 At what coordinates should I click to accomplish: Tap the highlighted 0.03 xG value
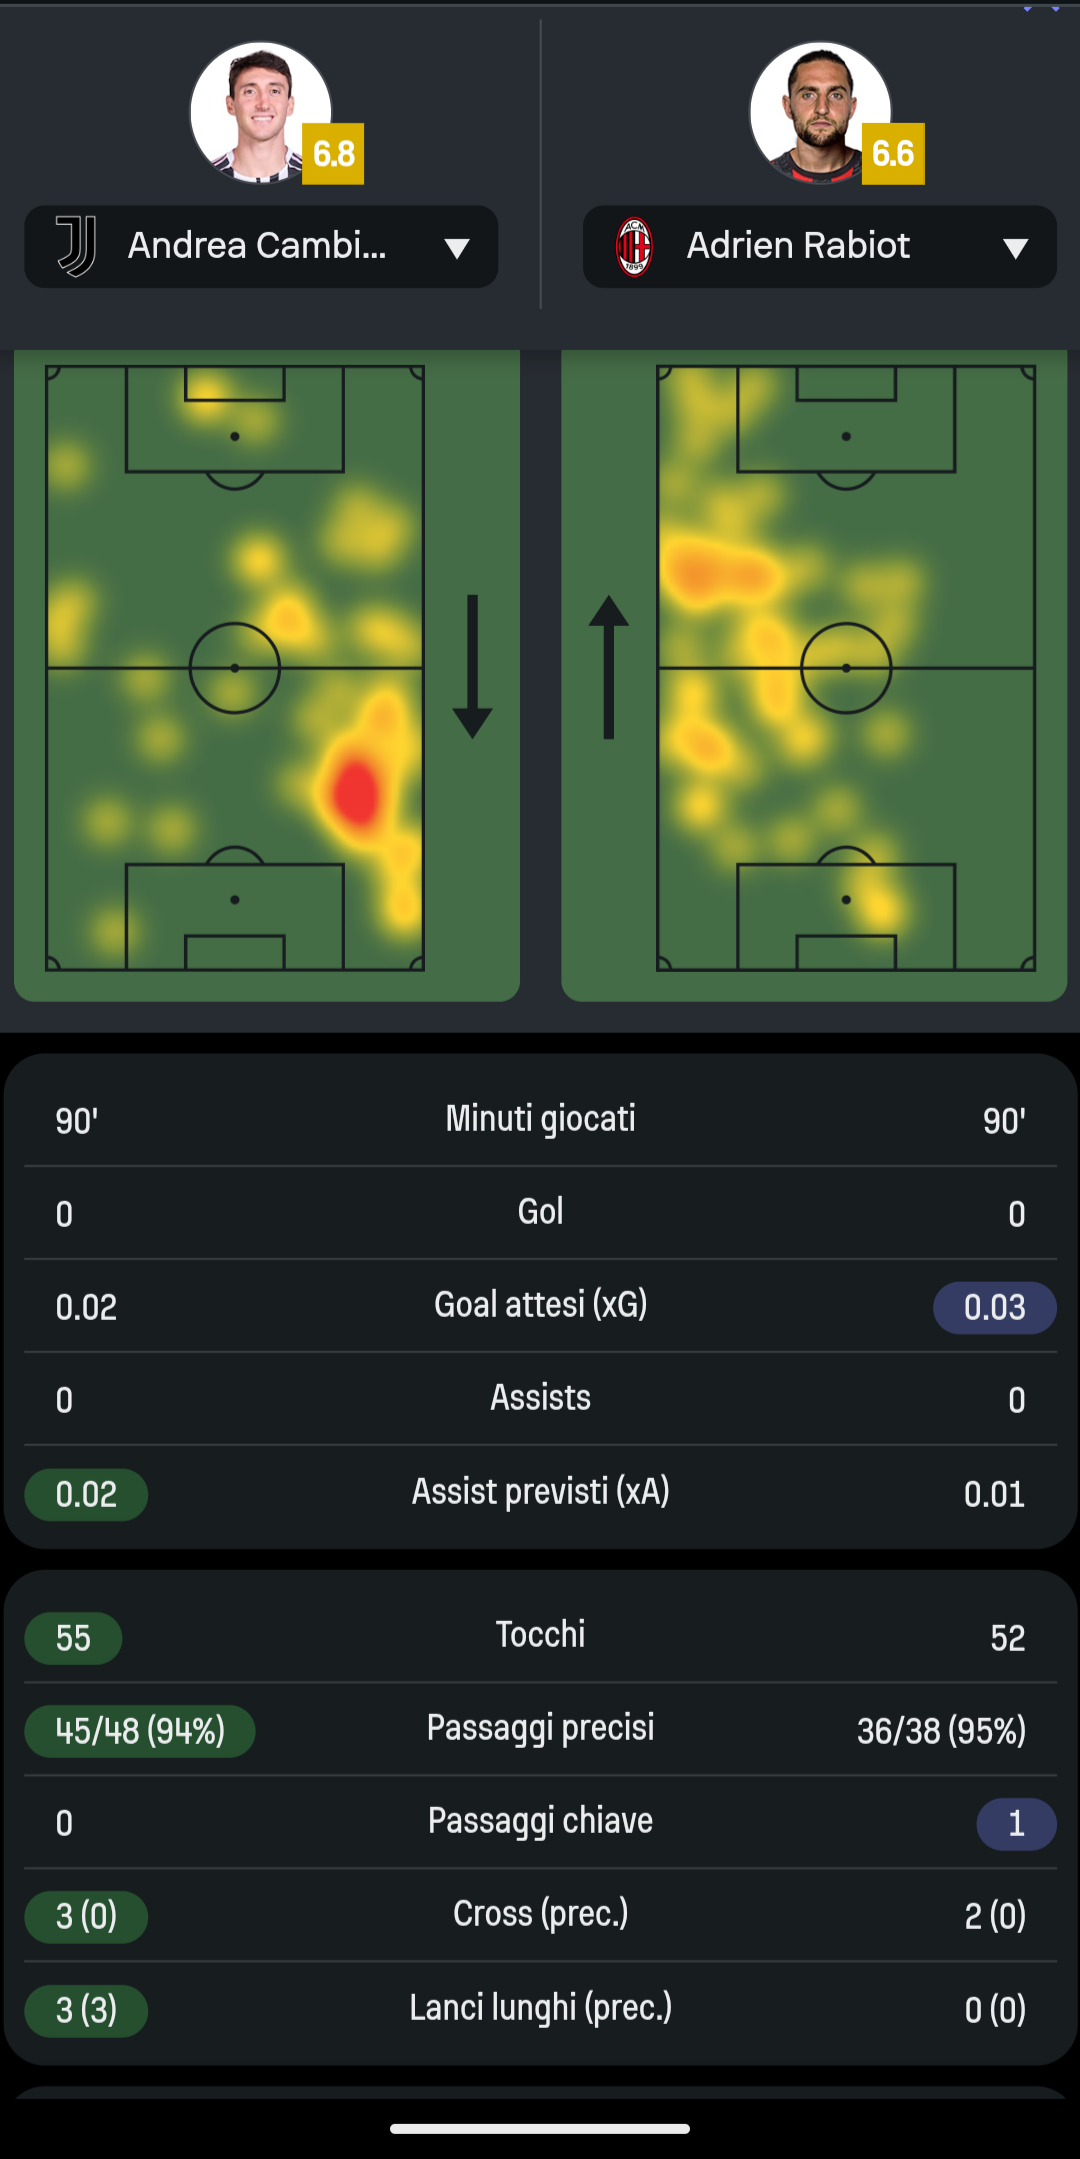pos(994,1308)
